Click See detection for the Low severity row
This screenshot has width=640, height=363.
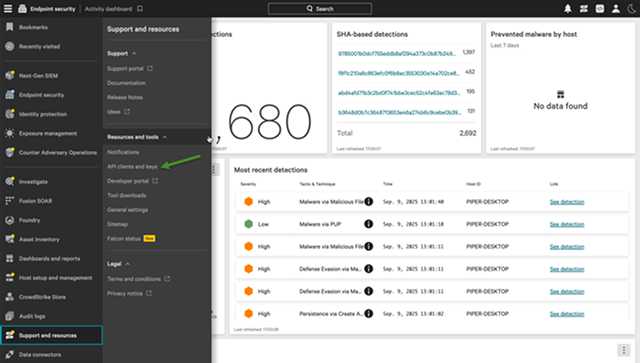tap(567, 224)
